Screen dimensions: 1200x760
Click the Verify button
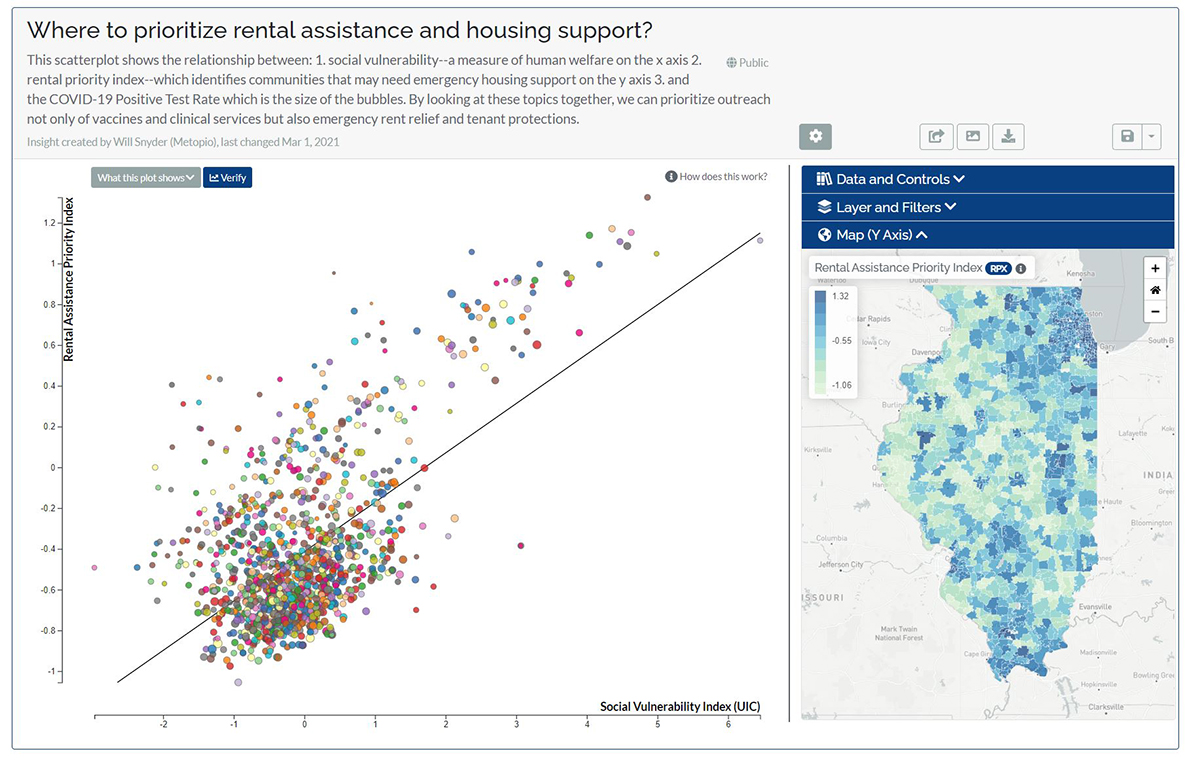[228, 178]
